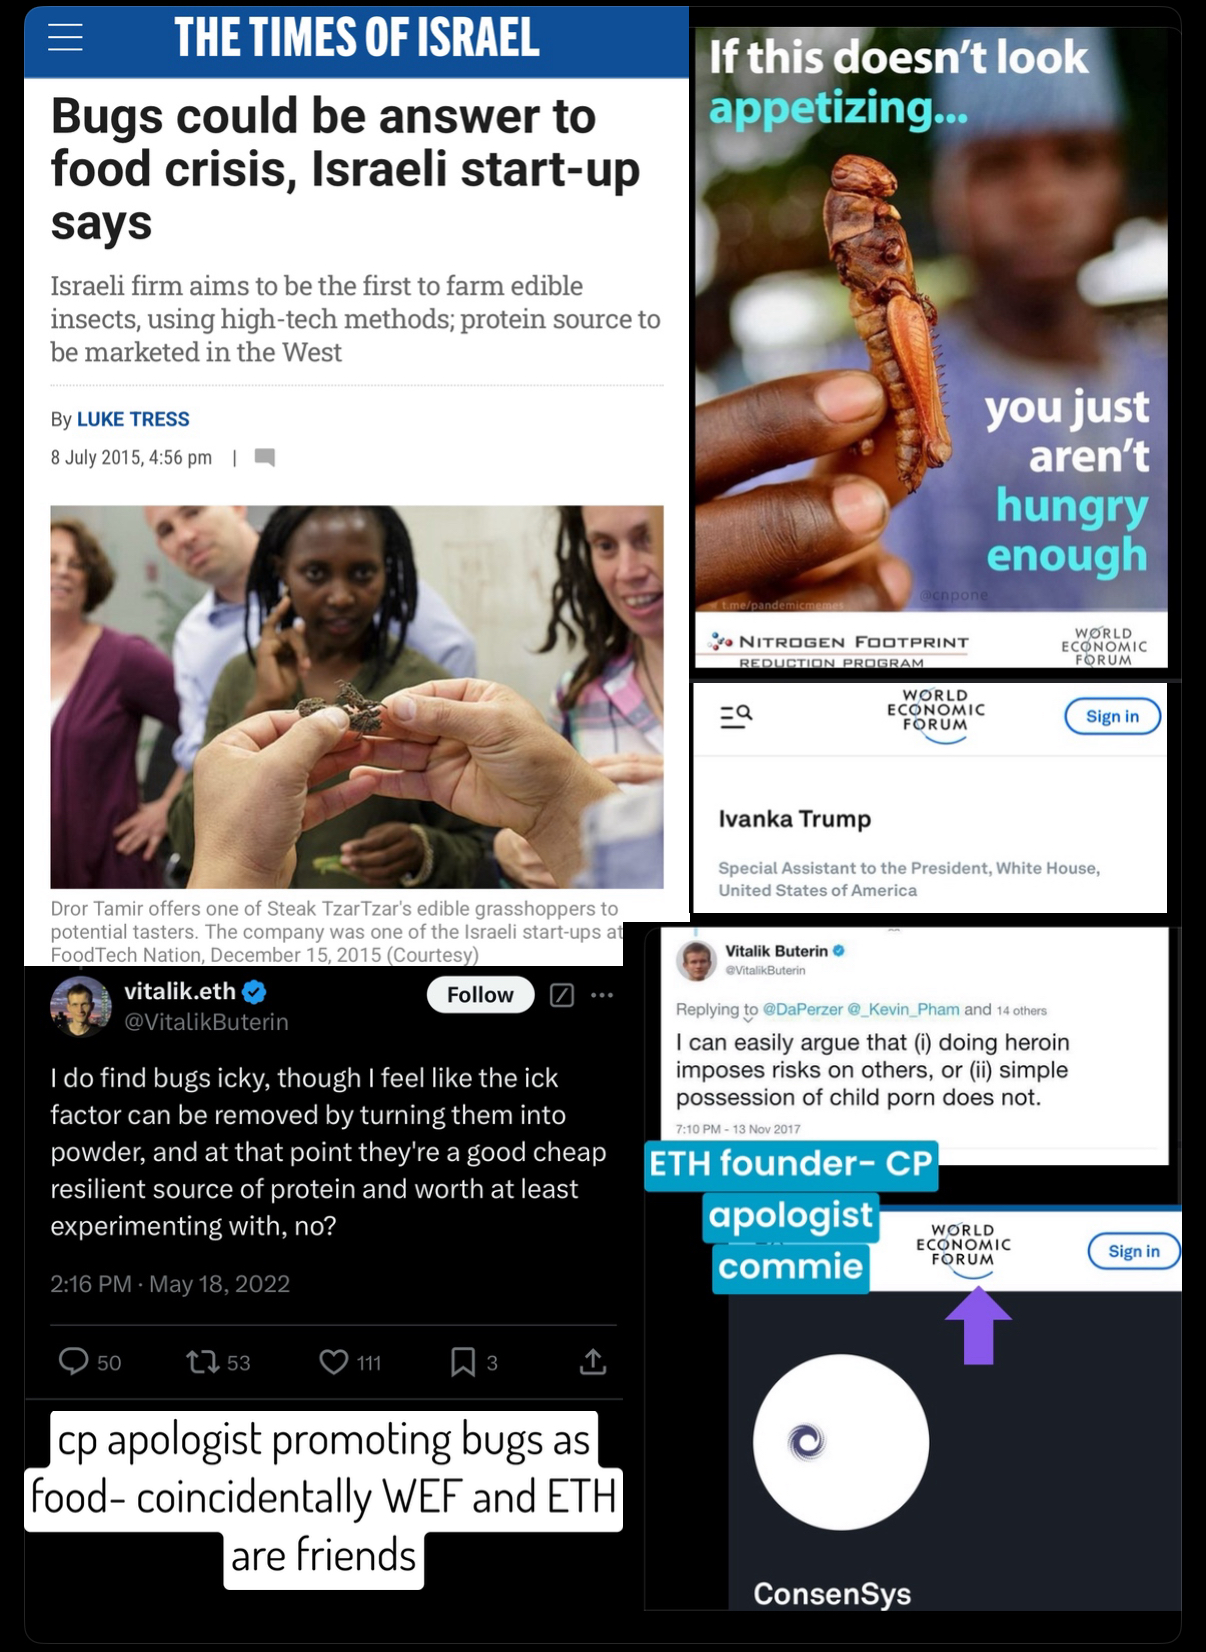The width and height of the screenshot is (1206, 1652).
Task: Click the World Economic Forum logo above Ivanka Trump
Action: pyautogui.click(x=936, y=714)
